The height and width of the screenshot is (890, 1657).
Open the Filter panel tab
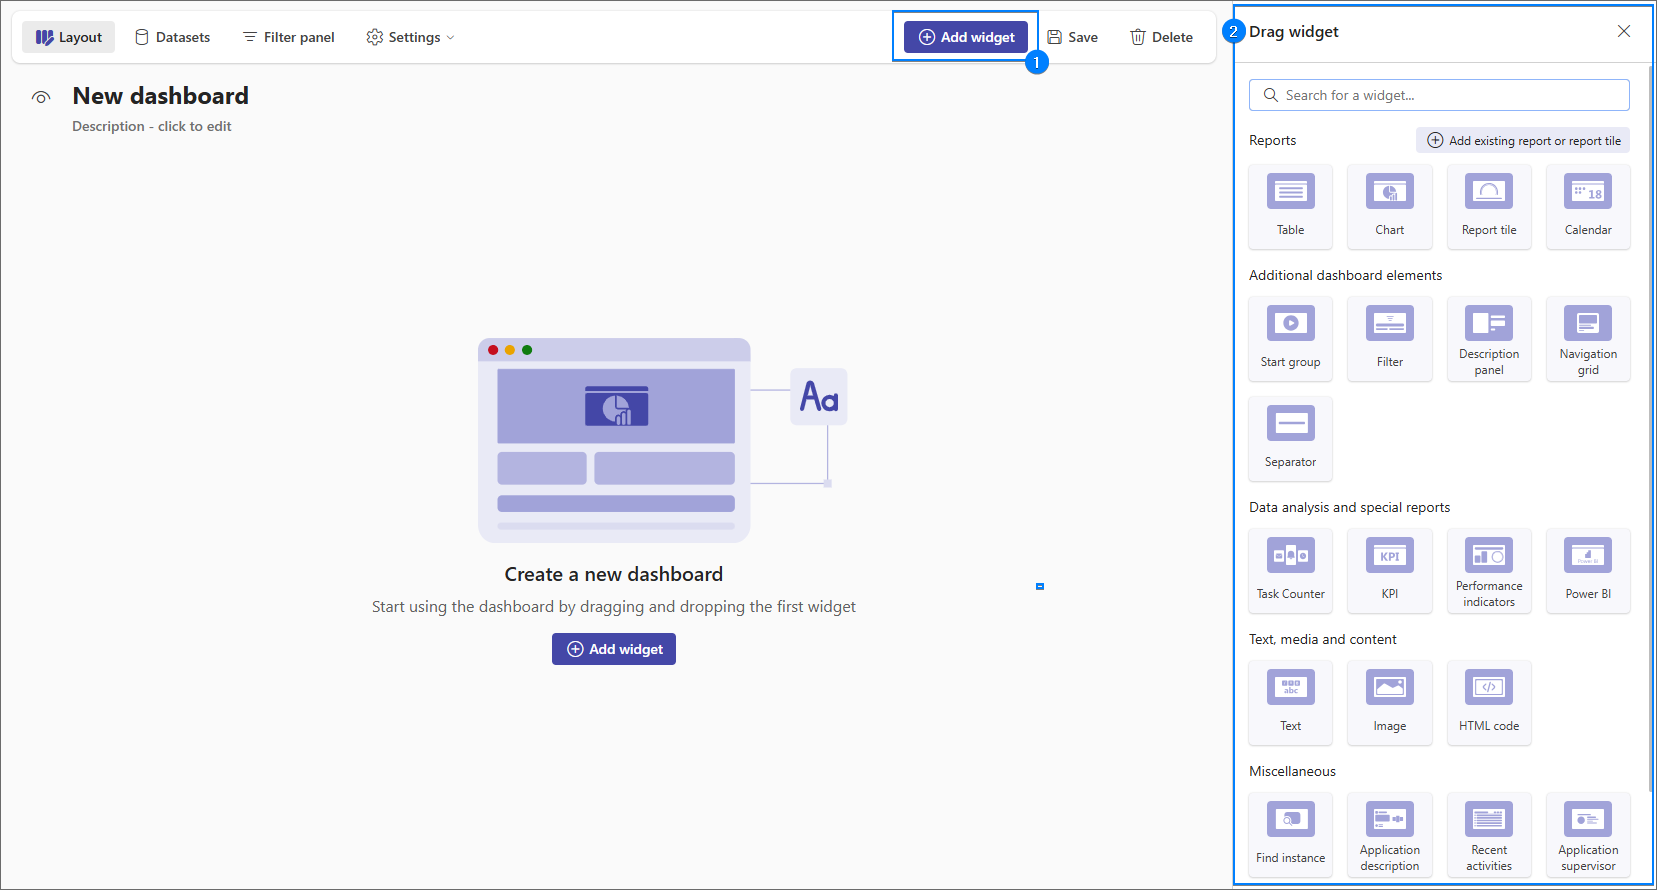(x=288, y=37)
